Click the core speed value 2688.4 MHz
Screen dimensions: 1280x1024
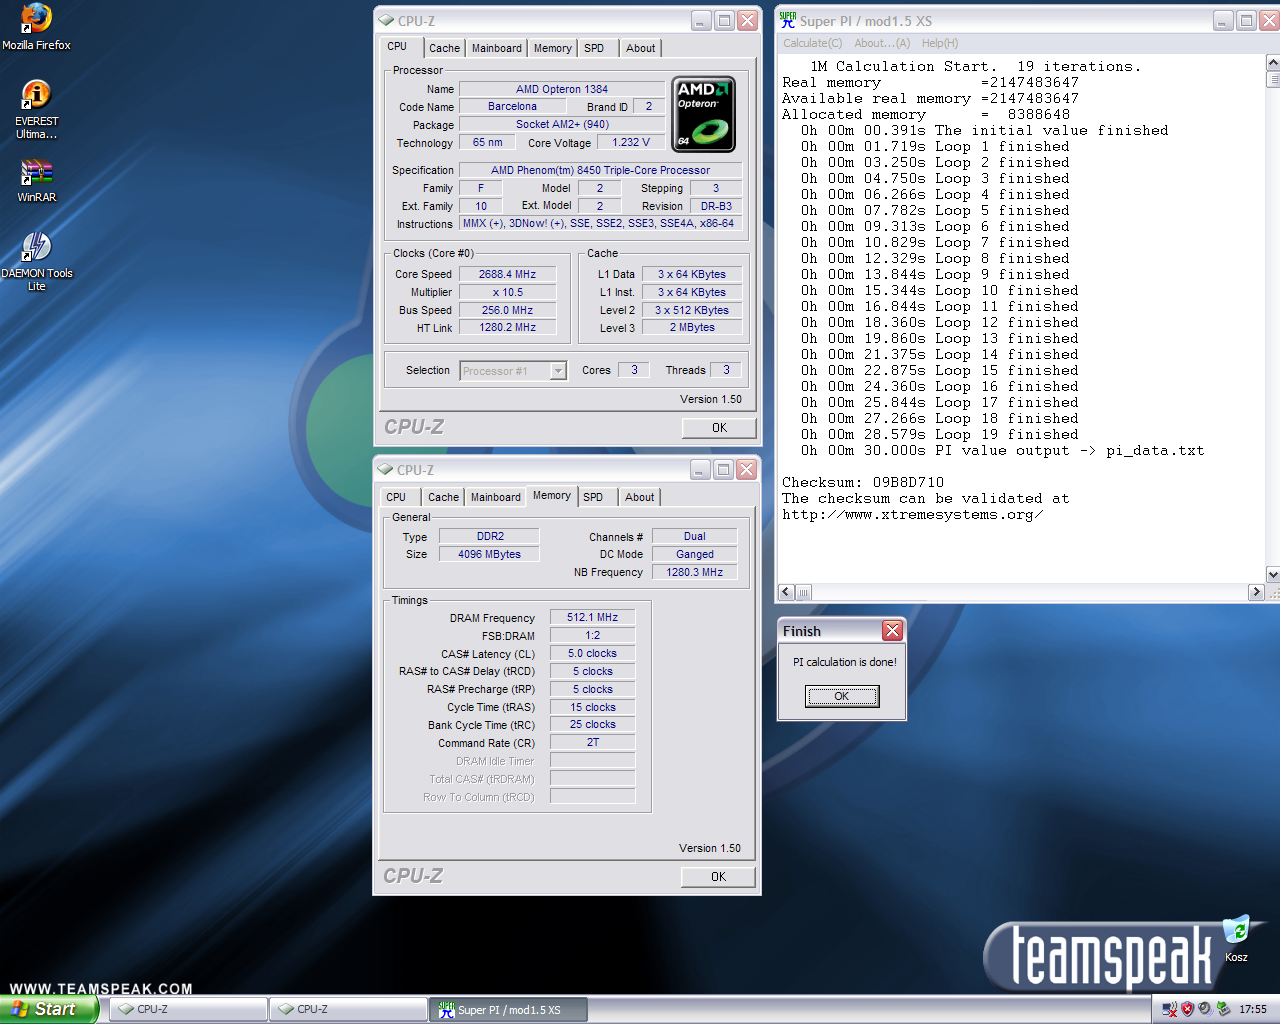[507, 274]
